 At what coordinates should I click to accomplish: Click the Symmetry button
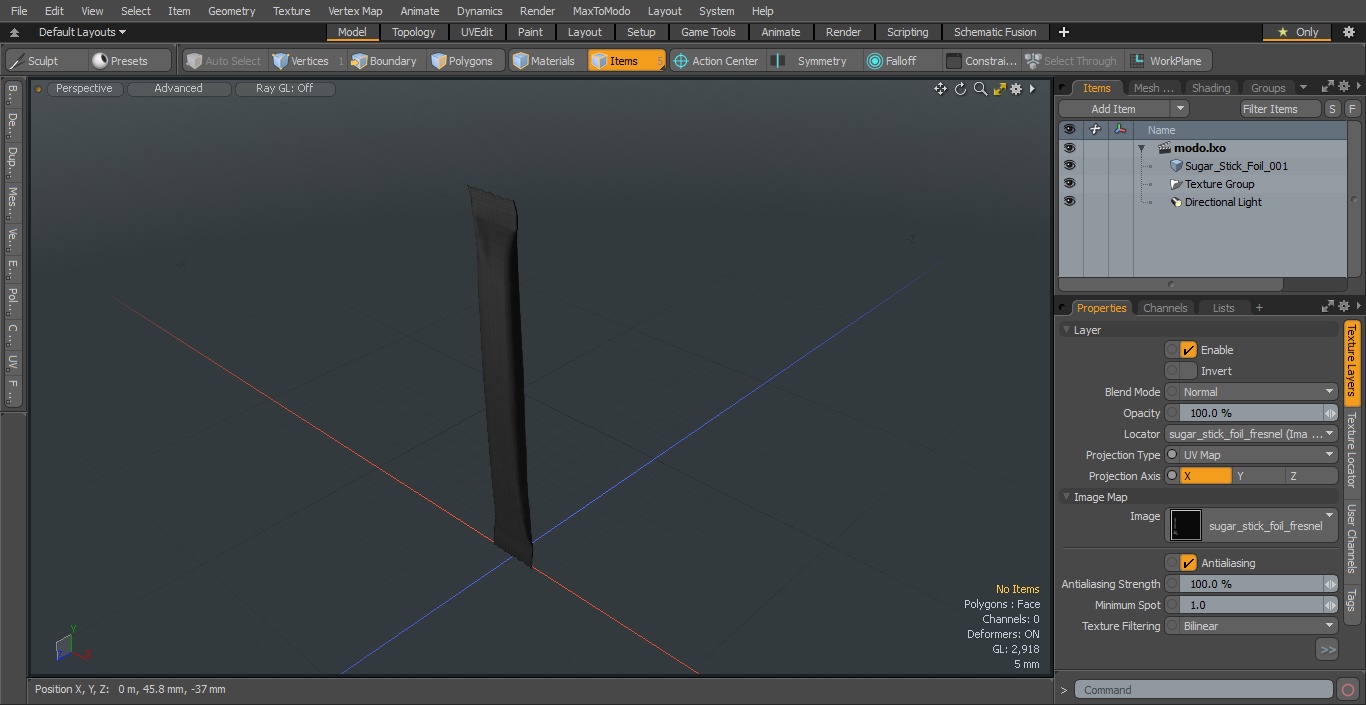(x=812, y=61)
